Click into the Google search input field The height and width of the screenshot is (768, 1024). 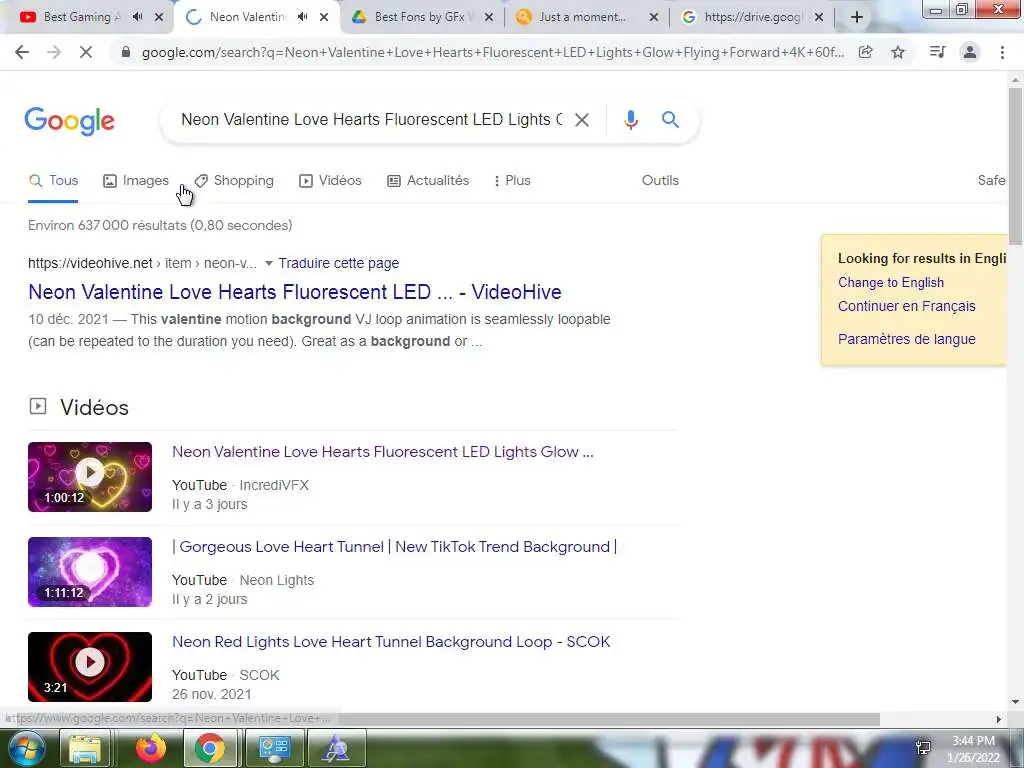(371, 120)
